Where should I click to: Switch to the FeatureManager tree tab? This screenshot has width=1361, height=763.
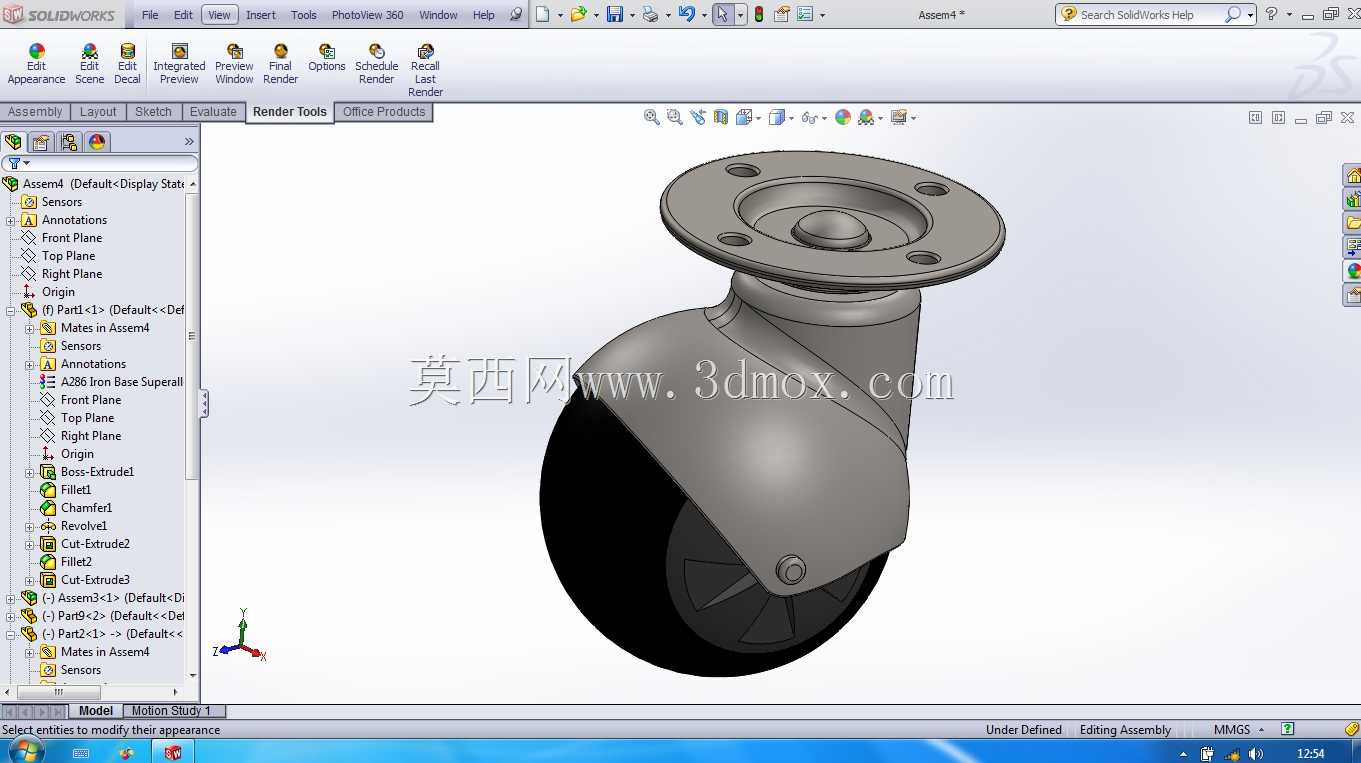(13, 142)
